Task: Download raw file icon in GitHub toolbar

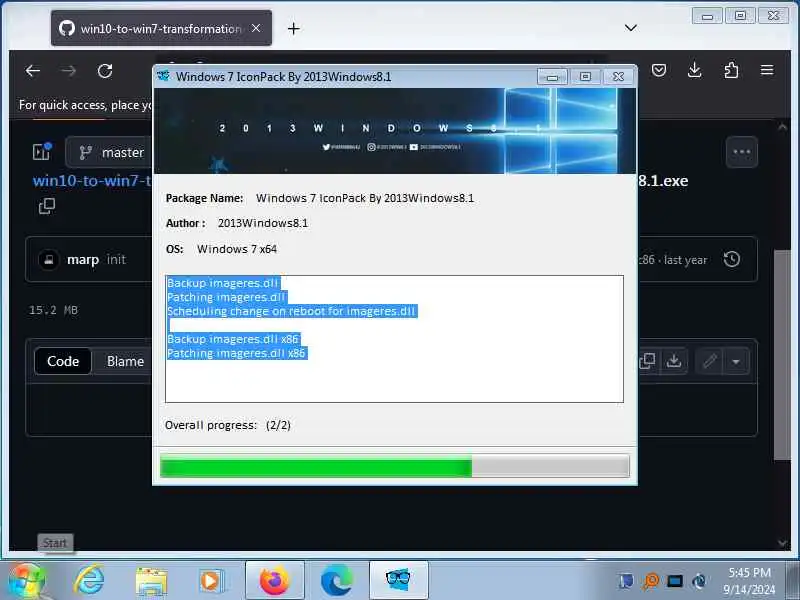Action: tap(674, 361)
